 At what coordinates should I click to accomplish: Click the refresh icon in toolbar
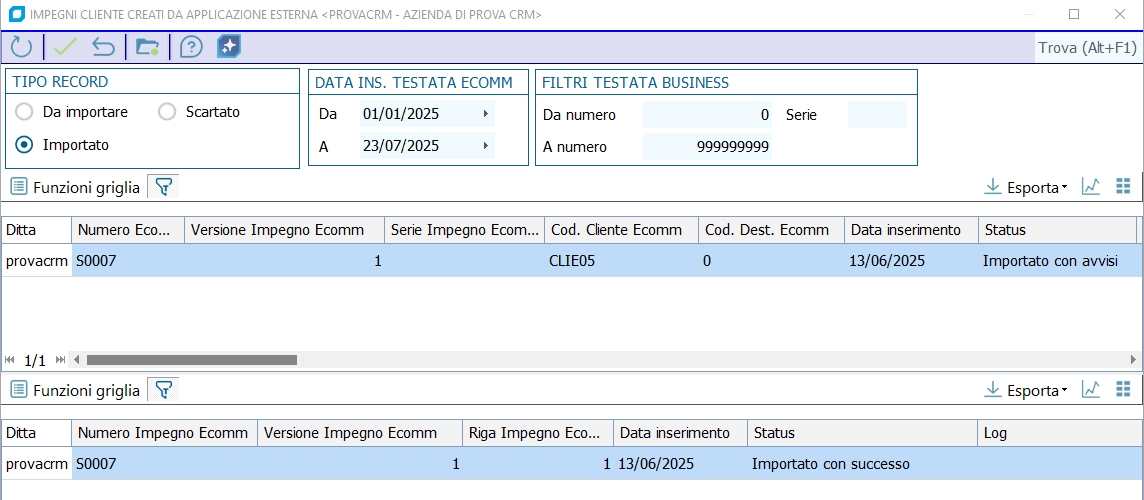[21, 47]
